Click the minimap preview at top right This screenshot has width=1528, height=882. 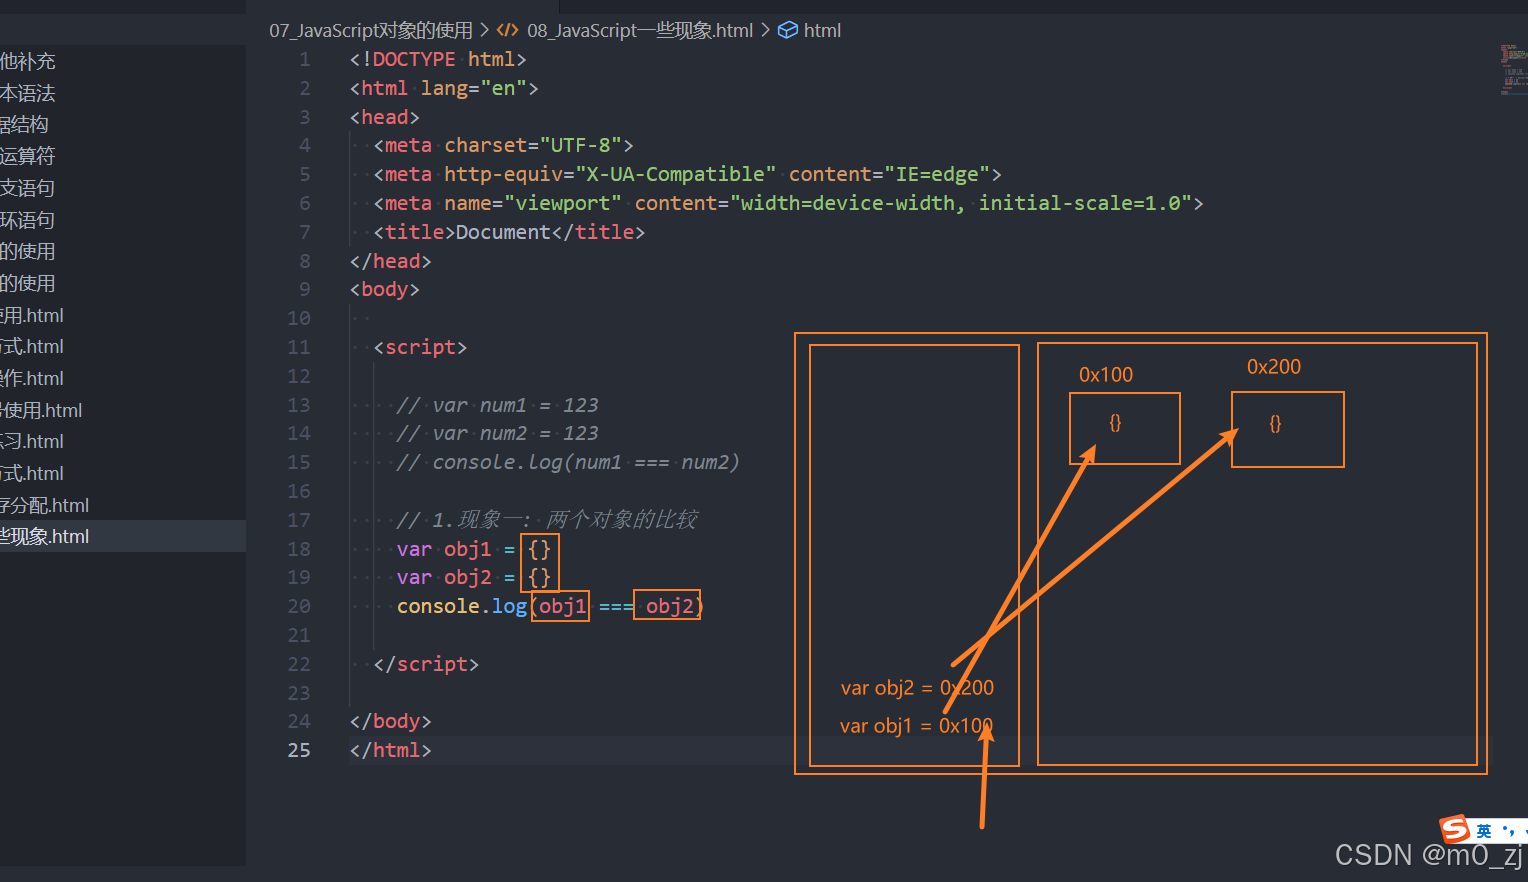point(1513,70)
